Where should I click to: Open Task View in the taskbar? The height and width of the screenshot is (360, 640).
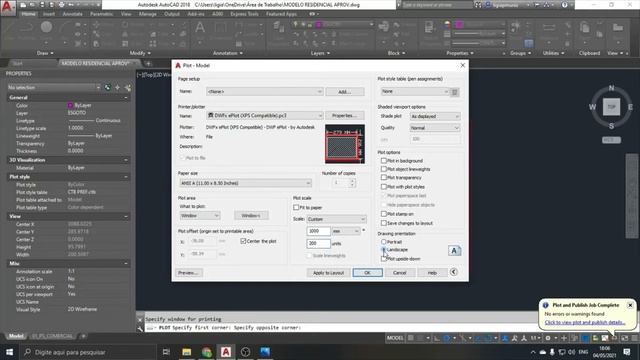[x=166, y=352]
